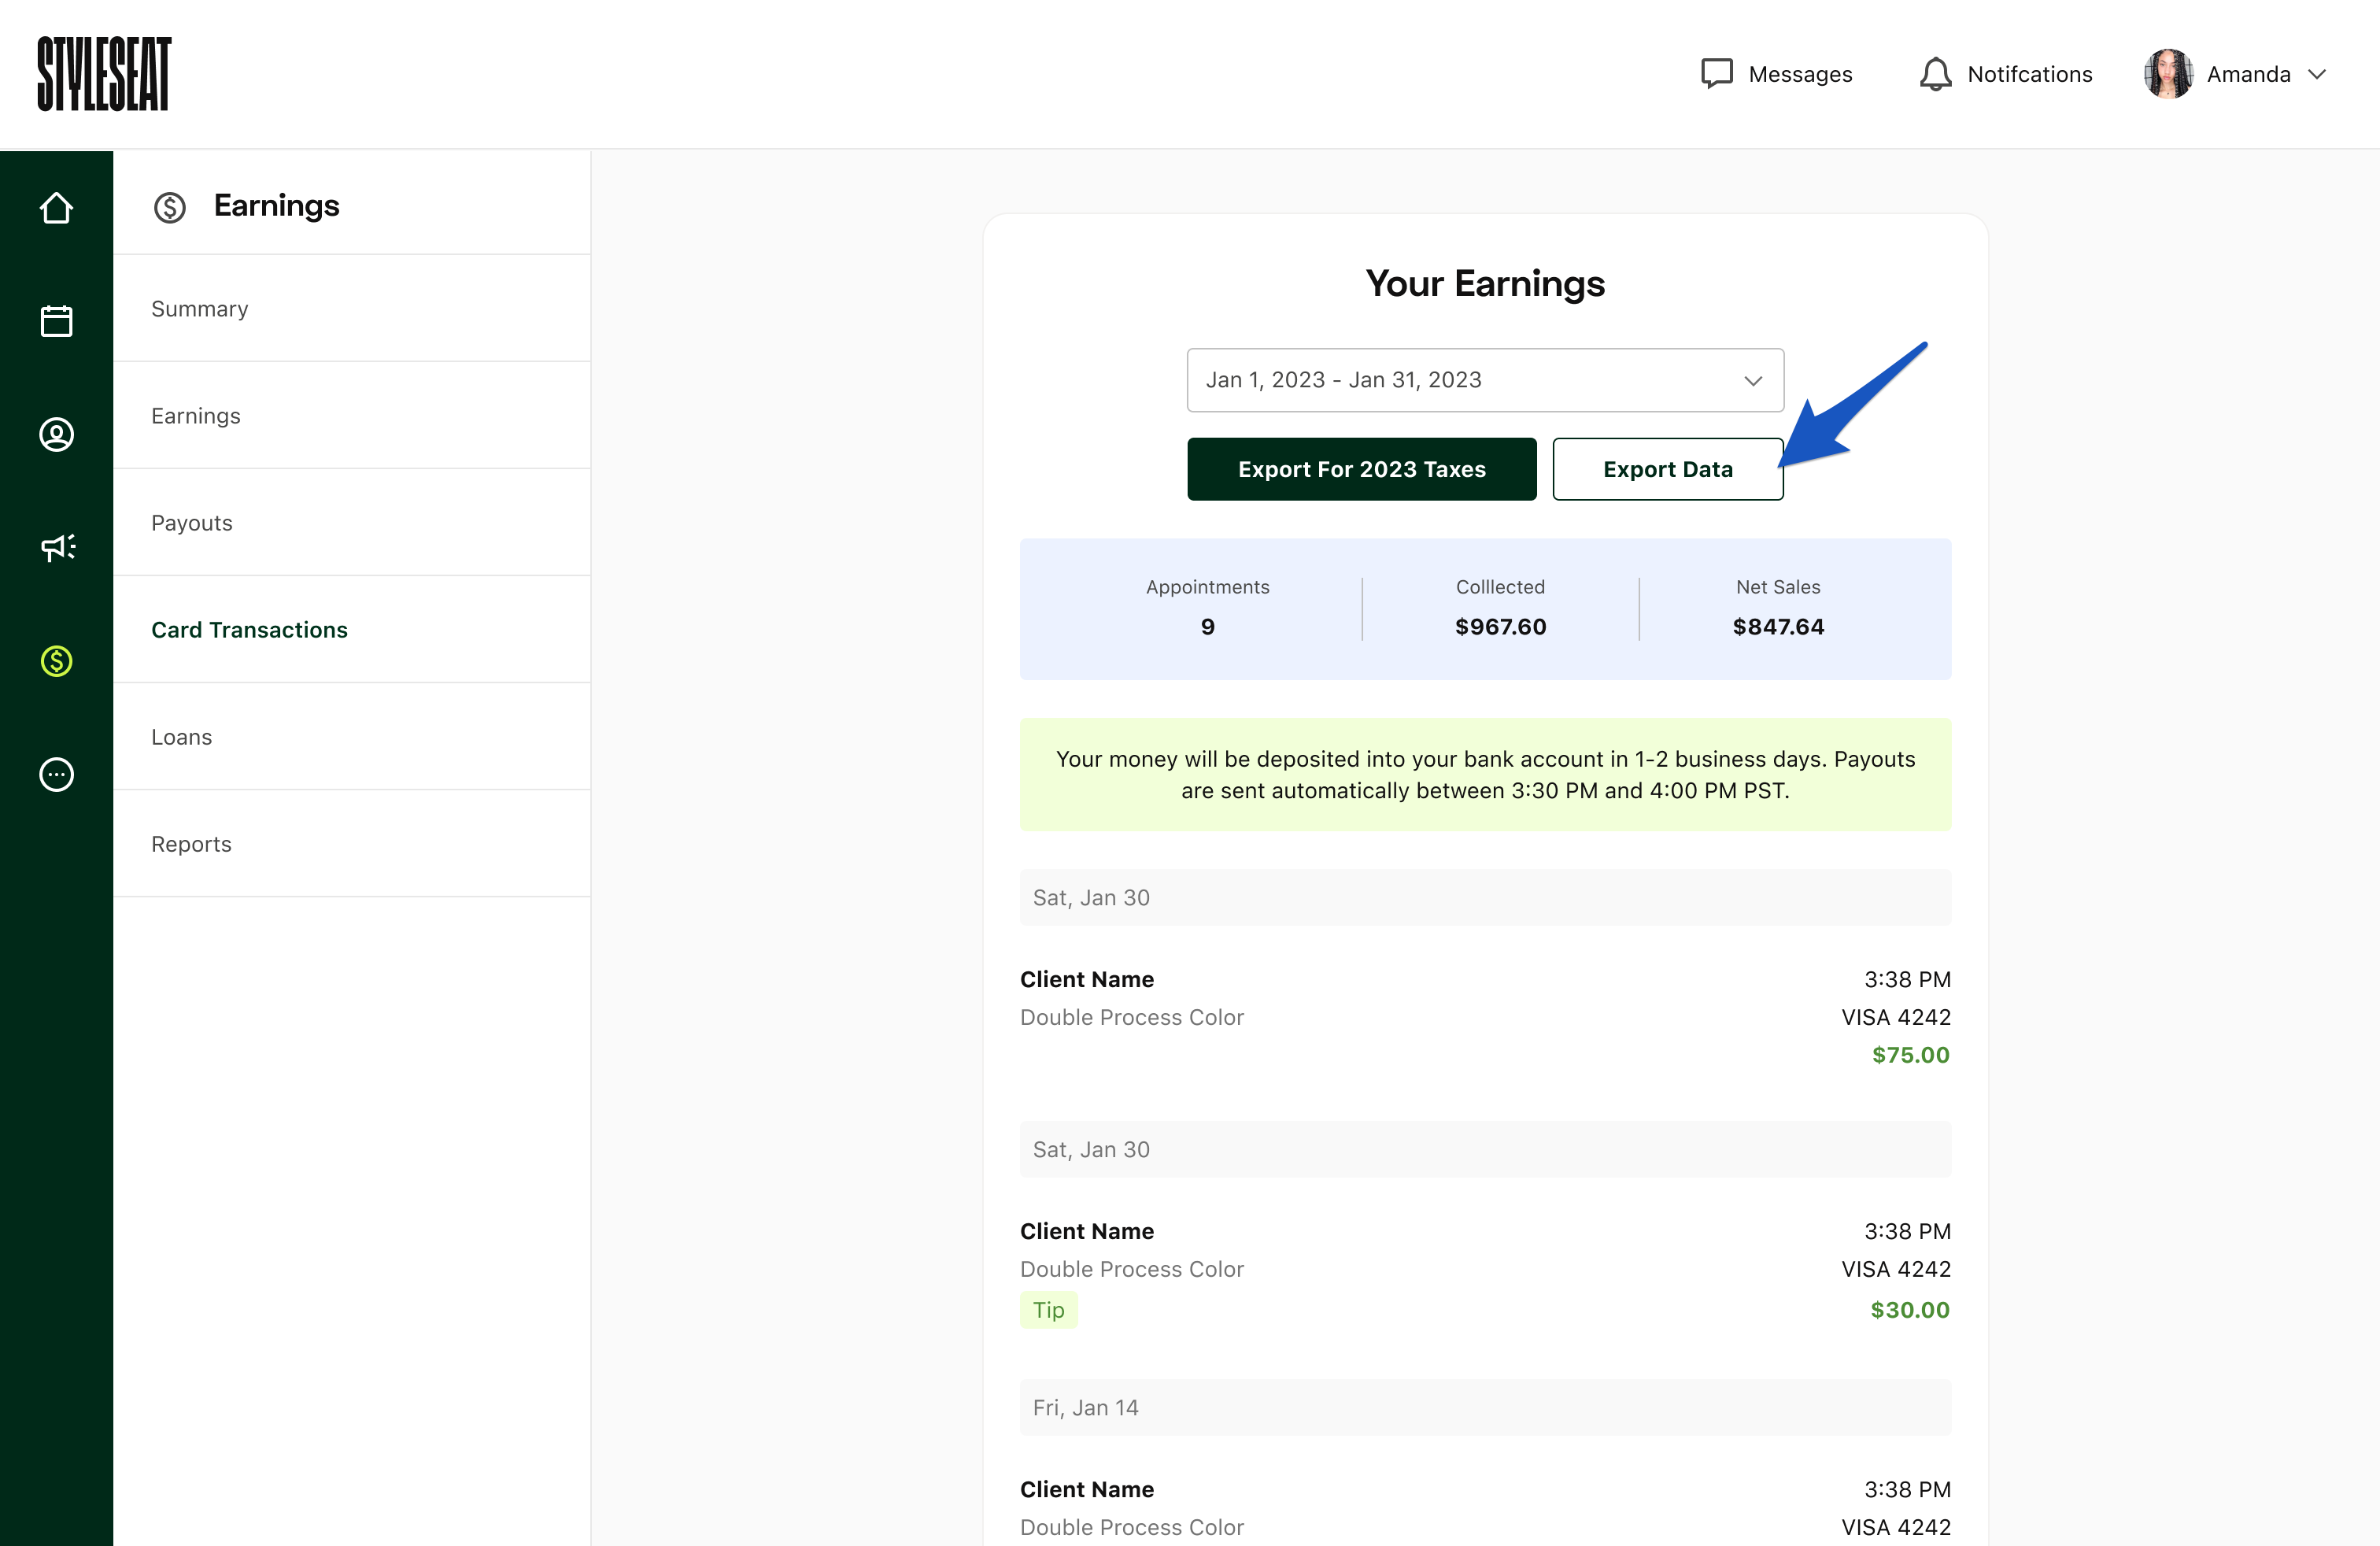Go to Summary menu item
Viewport: 2380px width, 1546px height.
click(200, 309)
